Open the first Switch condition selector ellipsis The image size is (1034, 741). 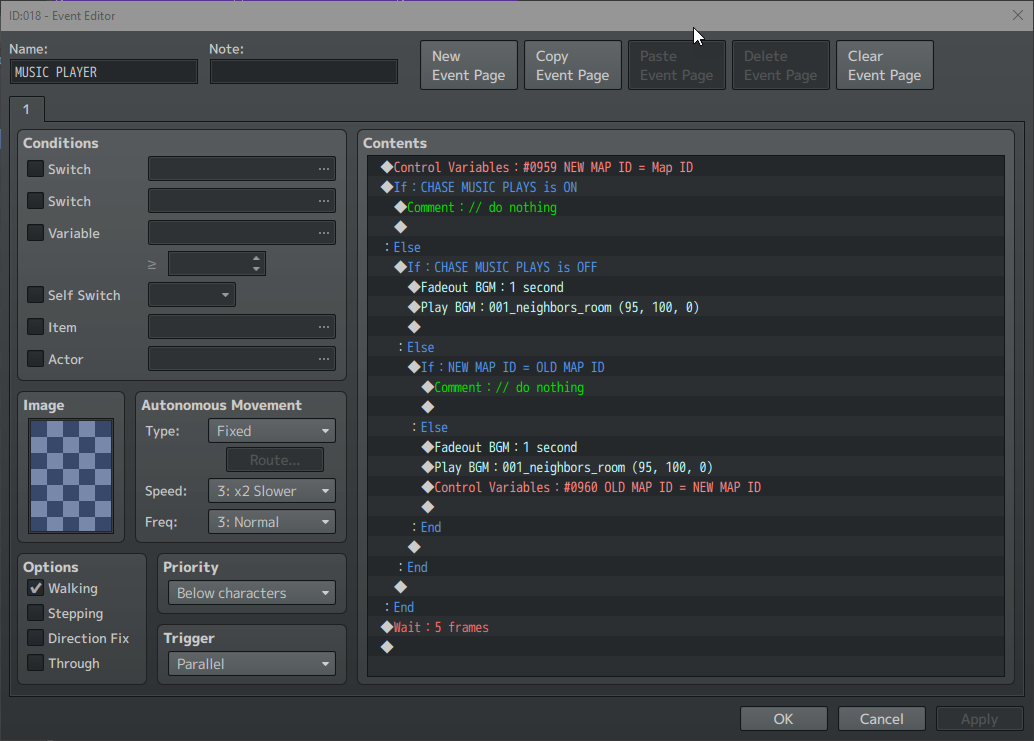323,169
